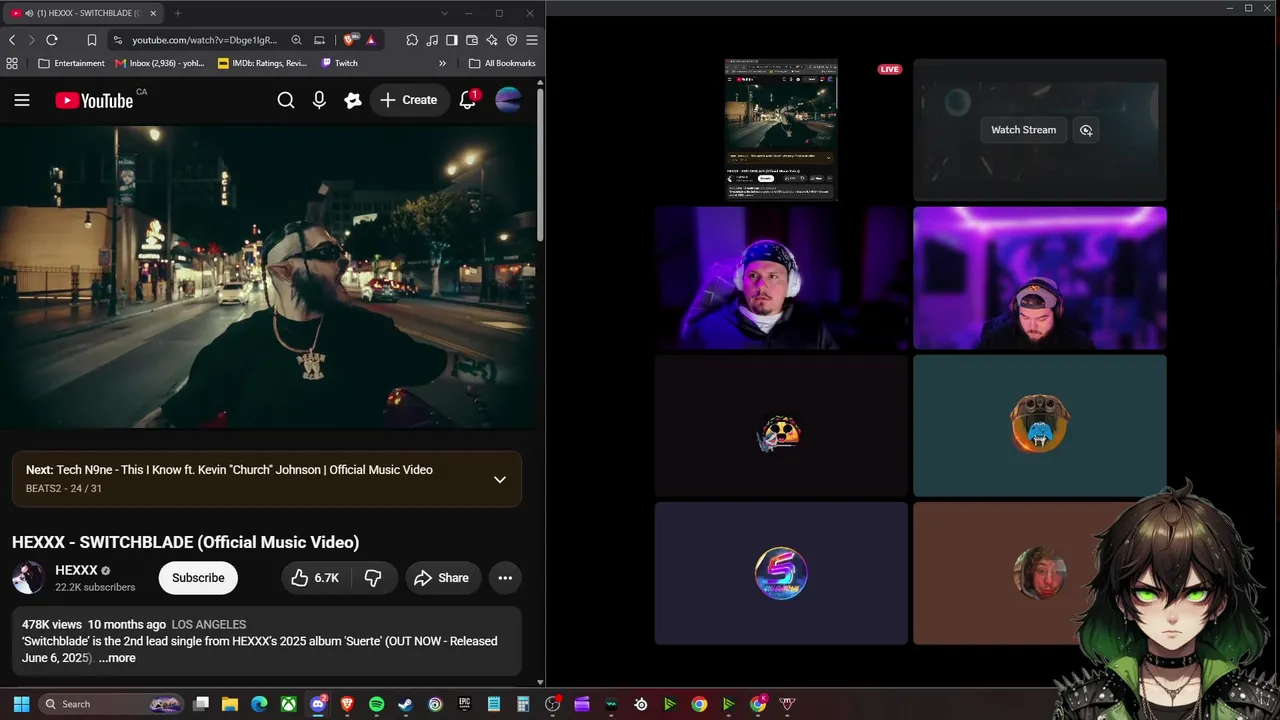Open Epic Games Launcher from the taskbar
Image resolution: width=1280 pixels, height=720 pixels.
pyautogui.click(x=464, y=704)
